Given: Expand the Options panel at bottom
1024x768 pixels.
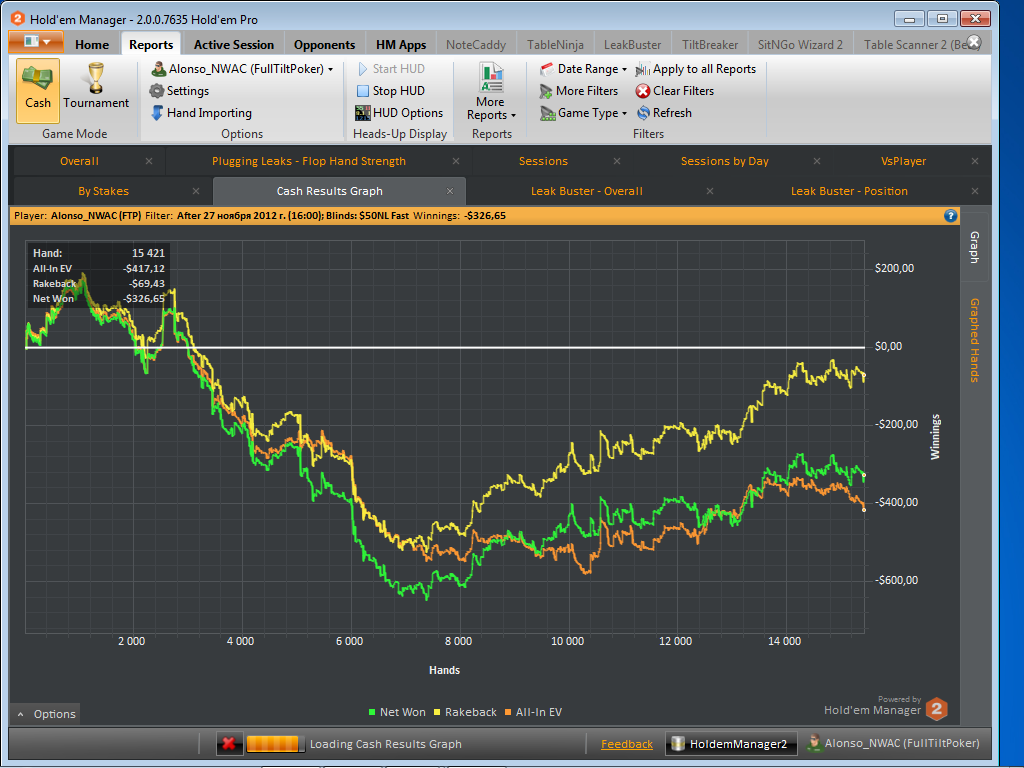Looking at the screenshot, I should coord(45,714).
